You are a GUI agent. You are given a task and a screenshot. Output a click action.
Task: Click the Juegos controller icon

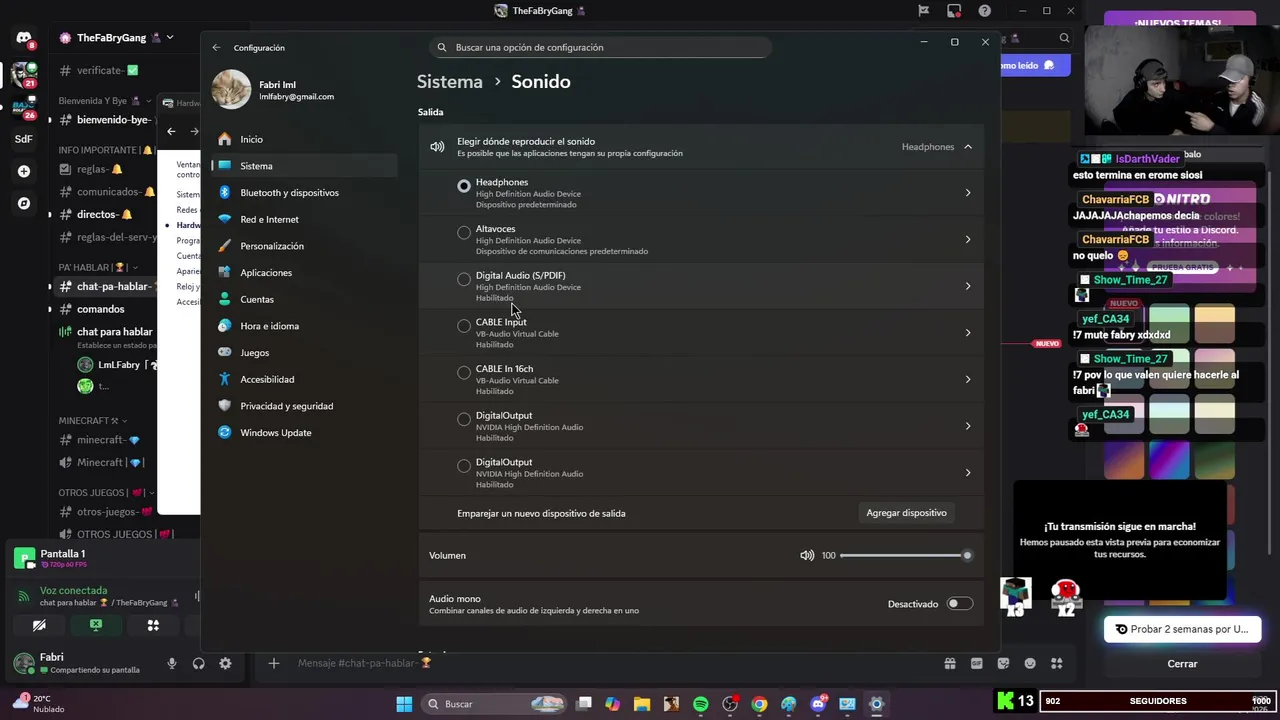pyautogui.click(x=225, y=352)
